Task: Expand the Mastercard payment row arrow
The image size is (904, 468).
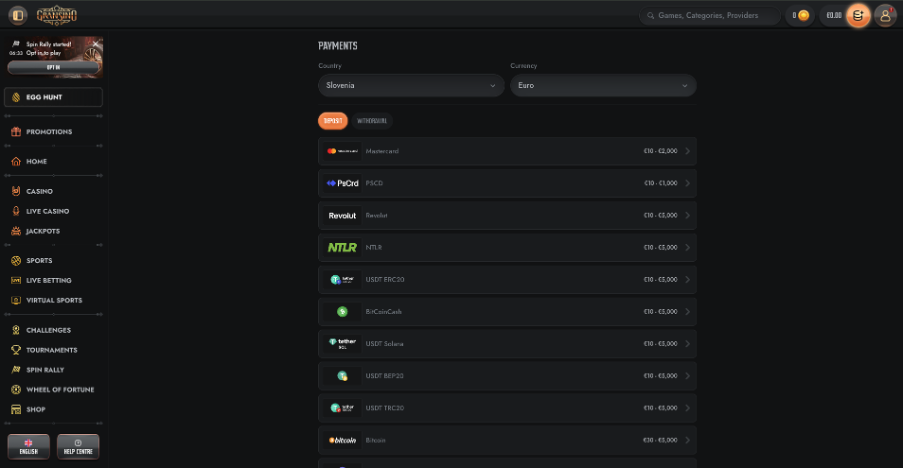Action: pos(687,151)
